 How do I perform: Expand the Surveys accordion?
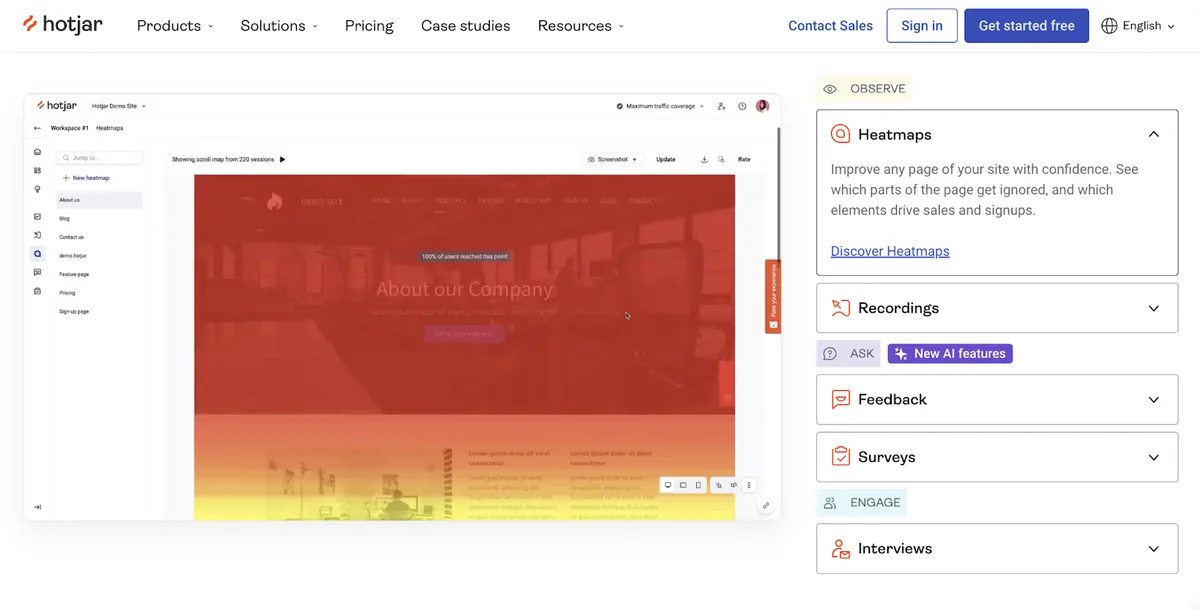pos(997,457)
